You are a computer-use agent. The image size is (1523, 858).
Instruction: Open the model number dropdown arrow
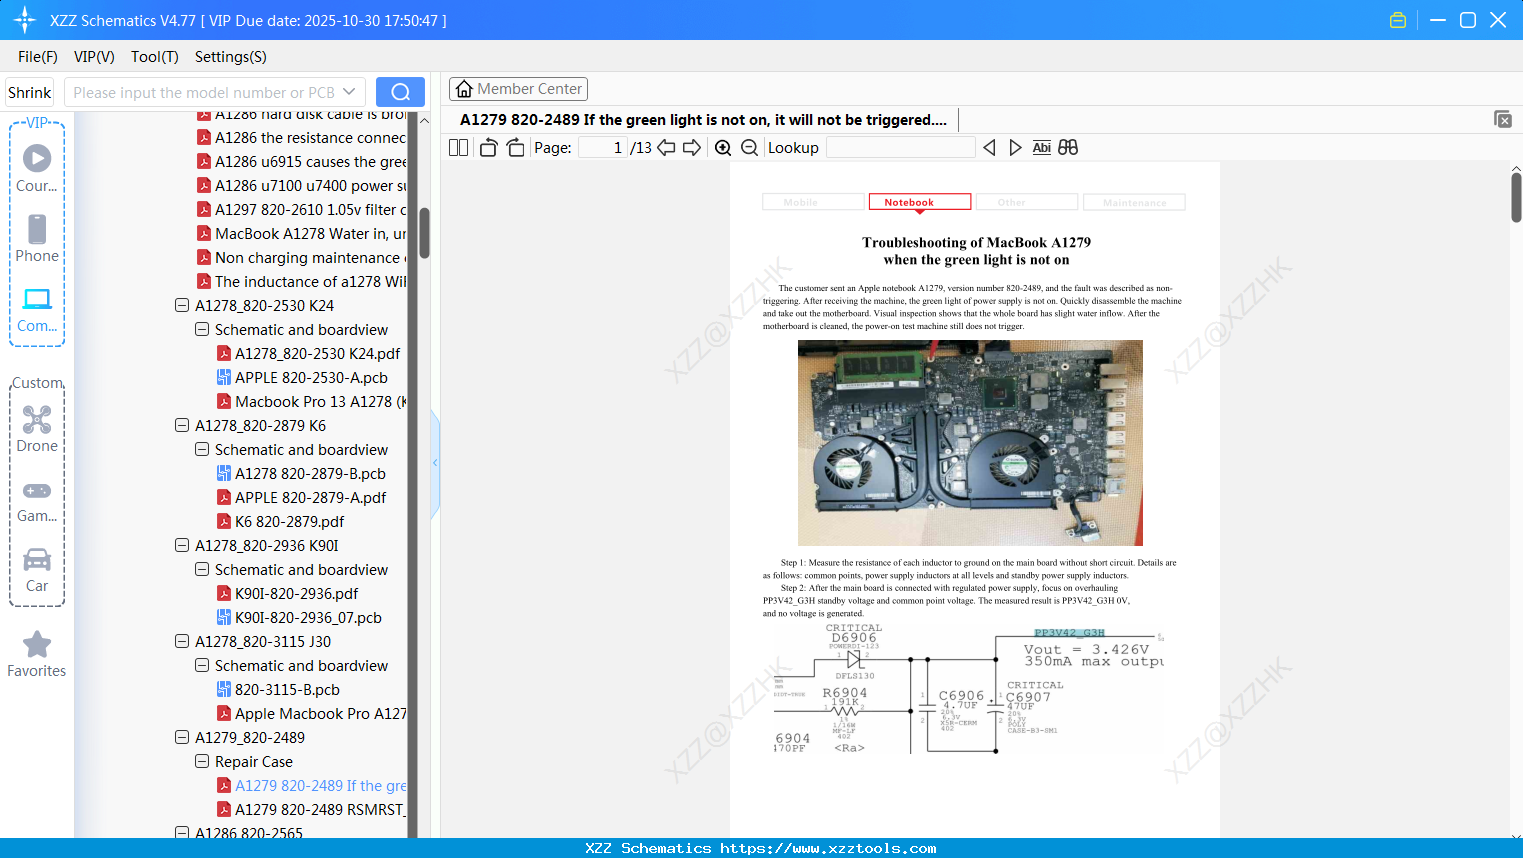[x=349, y=92]
